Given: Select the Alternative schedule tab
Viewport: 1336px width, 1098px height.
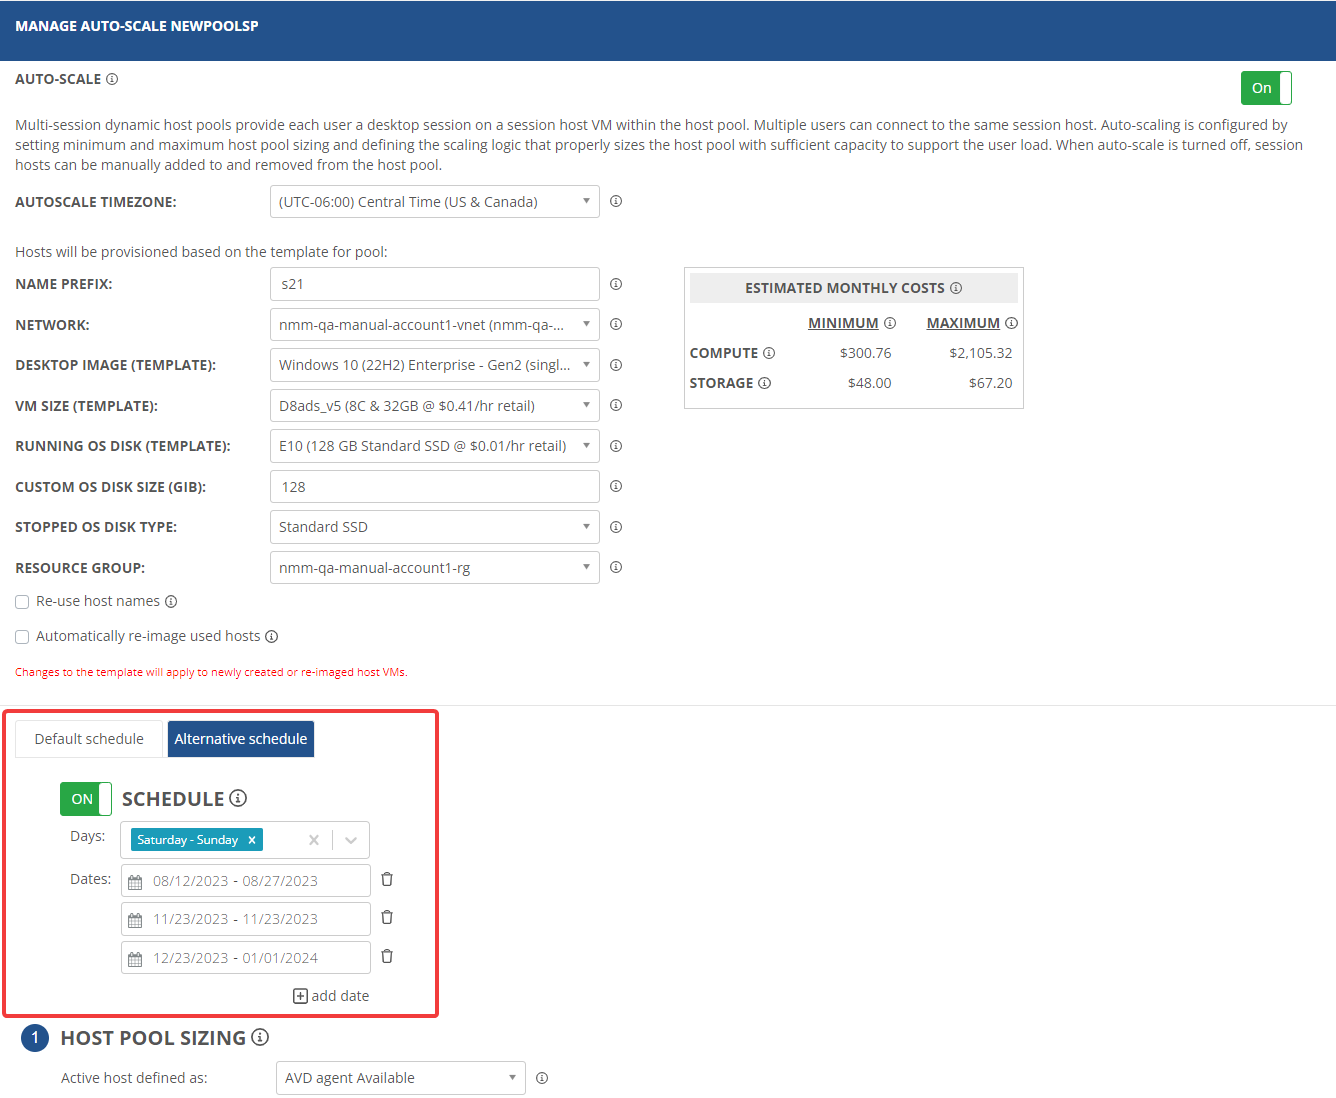Looking at the screenshot, I should [241, 739].
